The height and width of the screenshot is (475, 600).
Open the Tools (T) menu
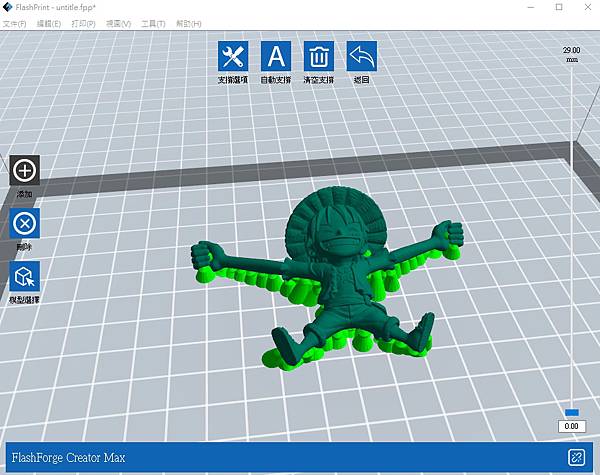[x=153, y=24]
